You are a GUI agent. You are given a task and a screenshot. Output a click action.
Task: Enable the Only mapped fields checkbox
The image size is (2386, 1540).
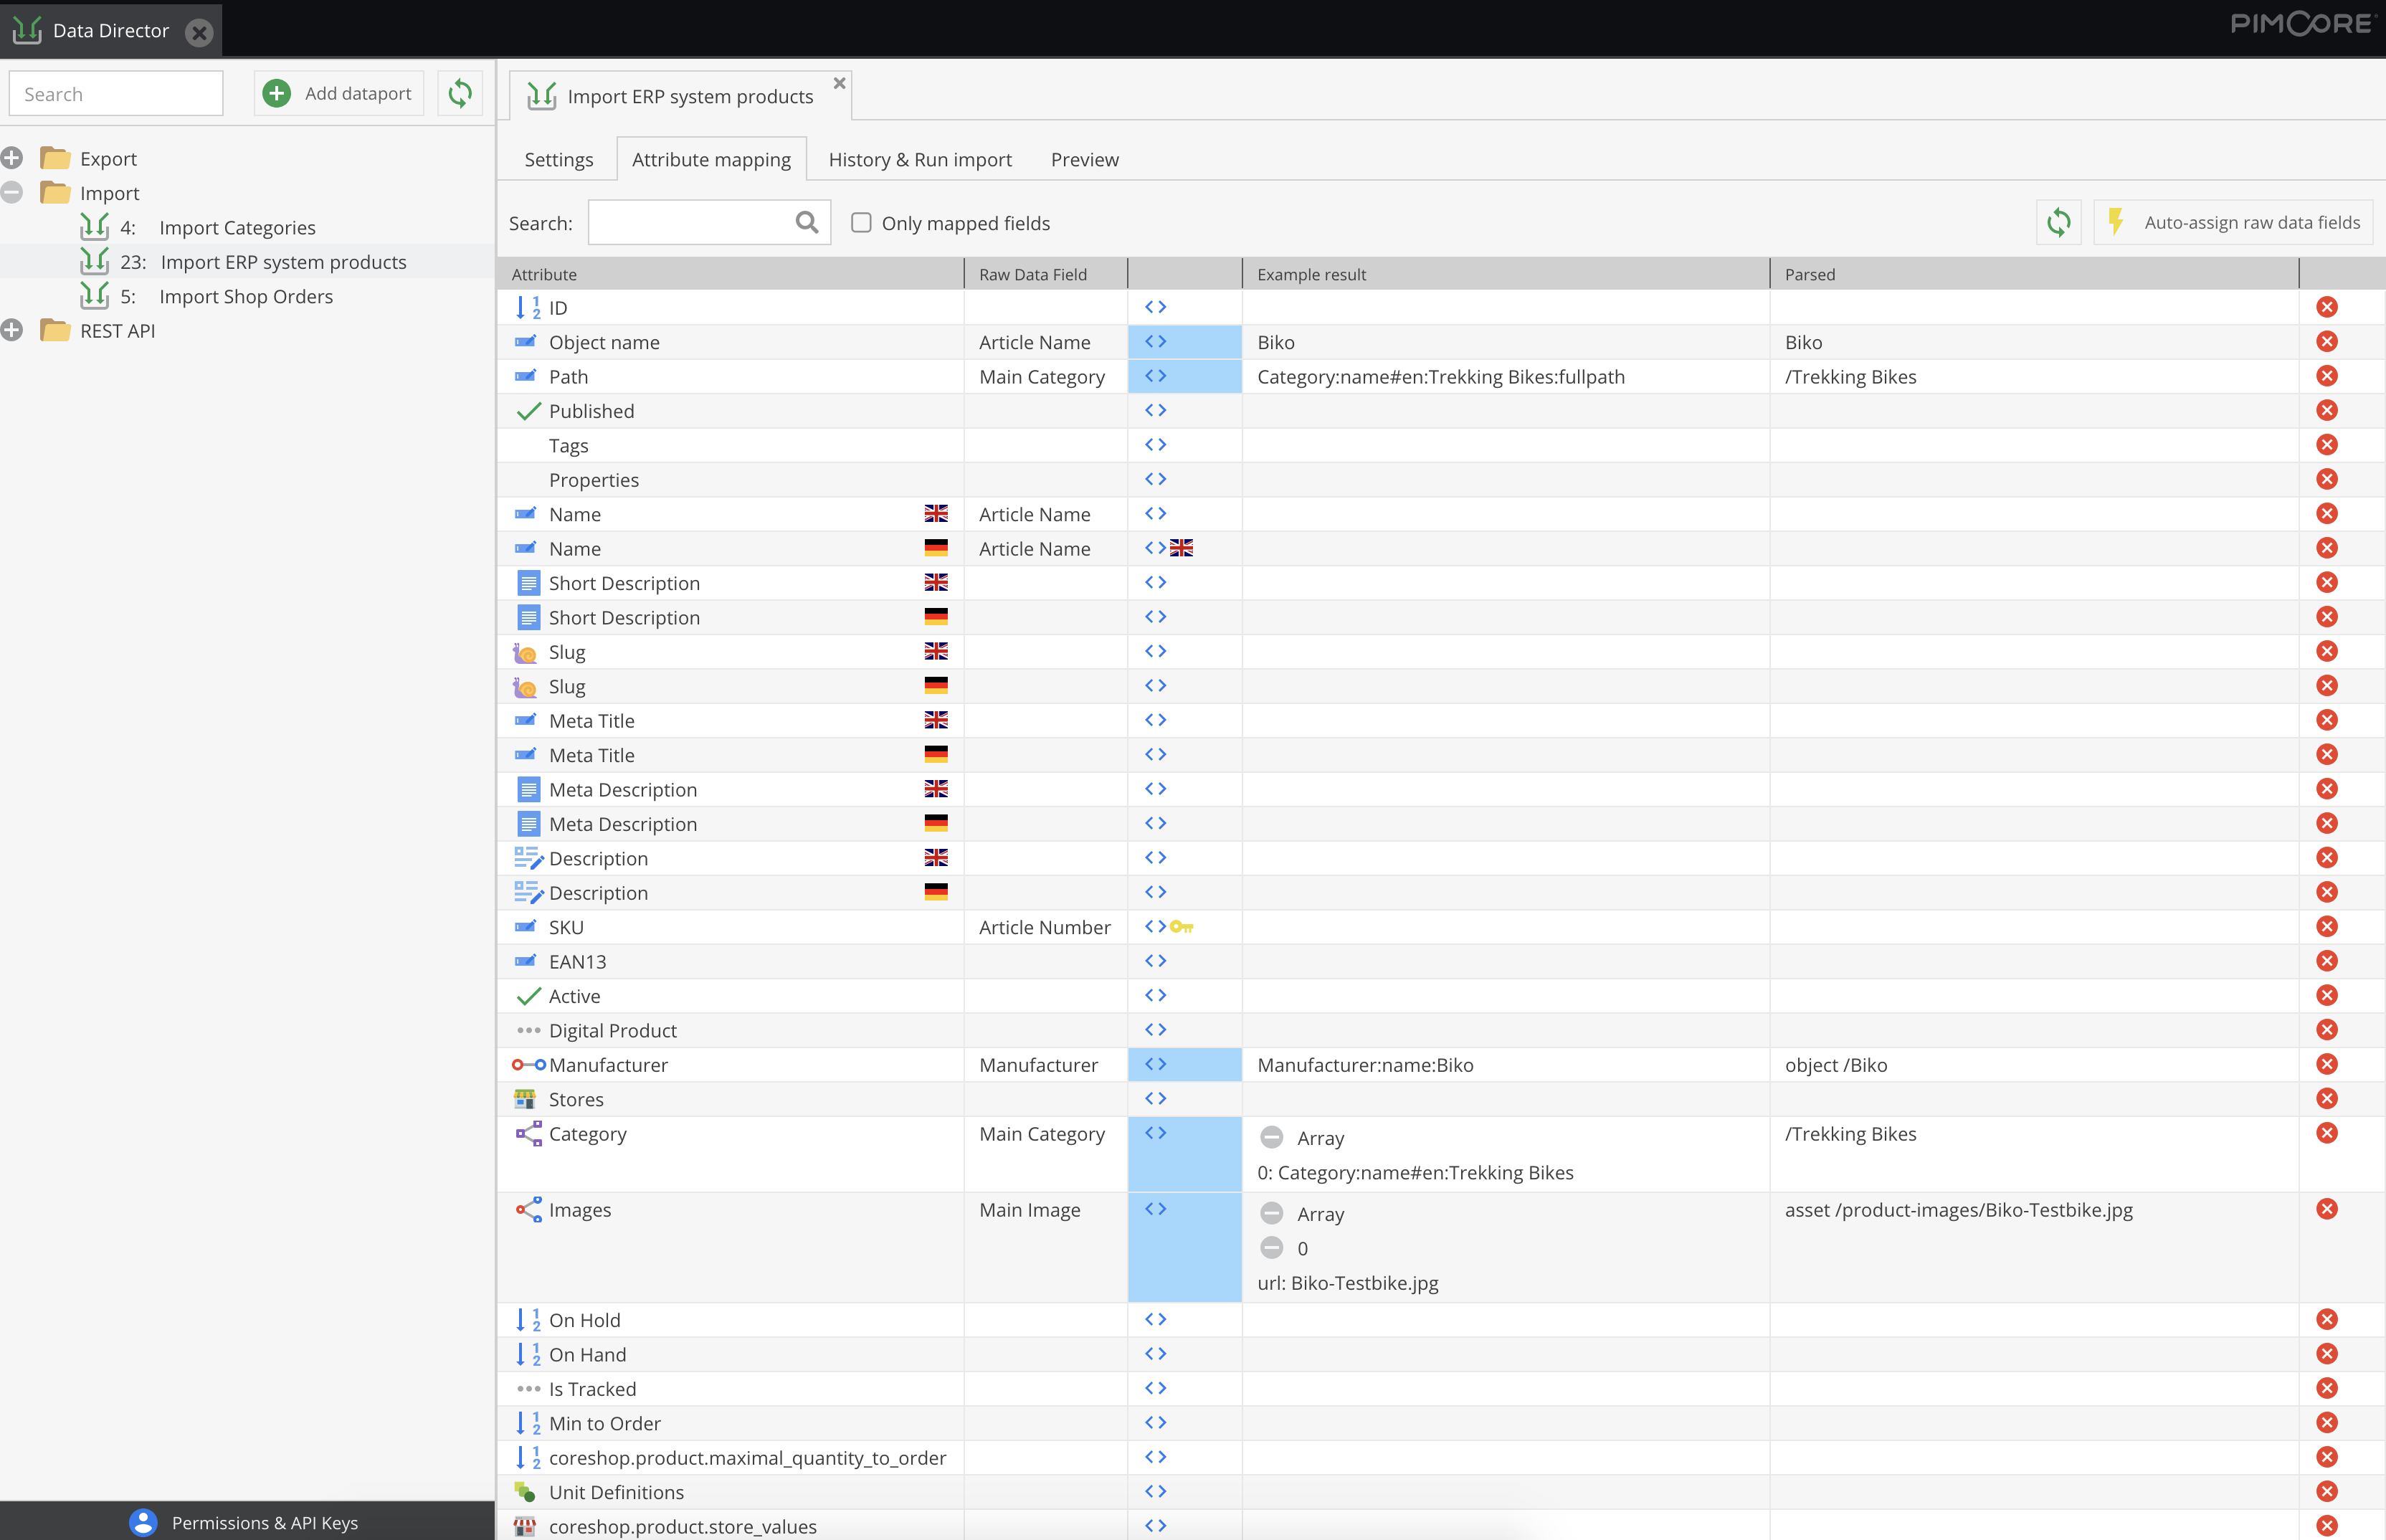861,222
